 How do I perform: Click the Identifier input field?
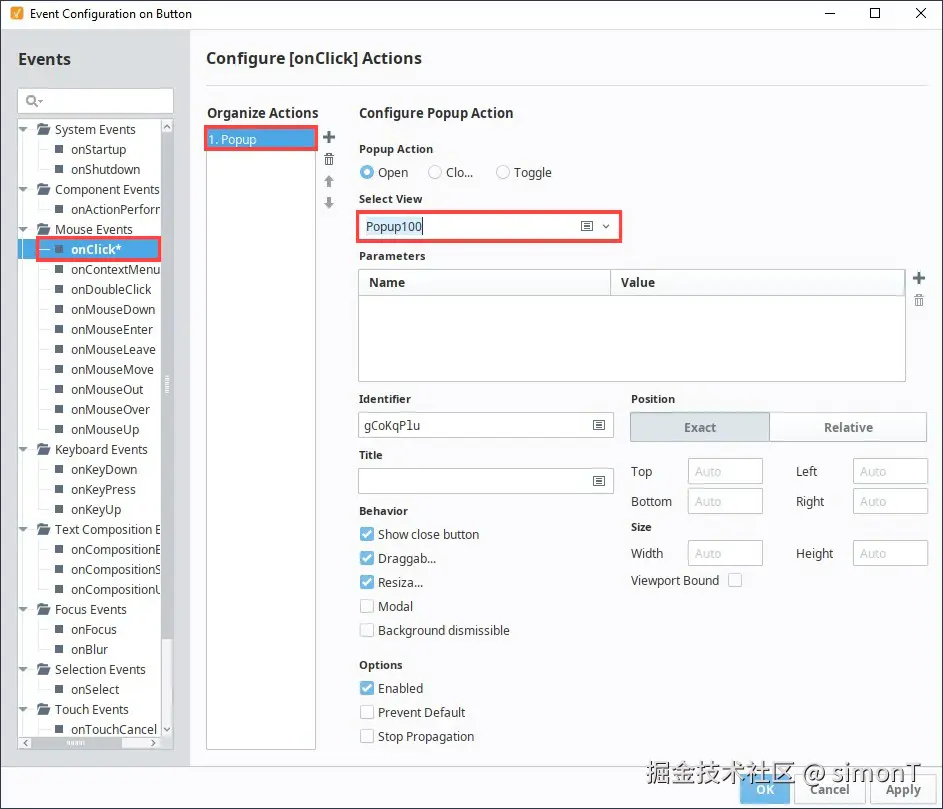click(486, 425)
